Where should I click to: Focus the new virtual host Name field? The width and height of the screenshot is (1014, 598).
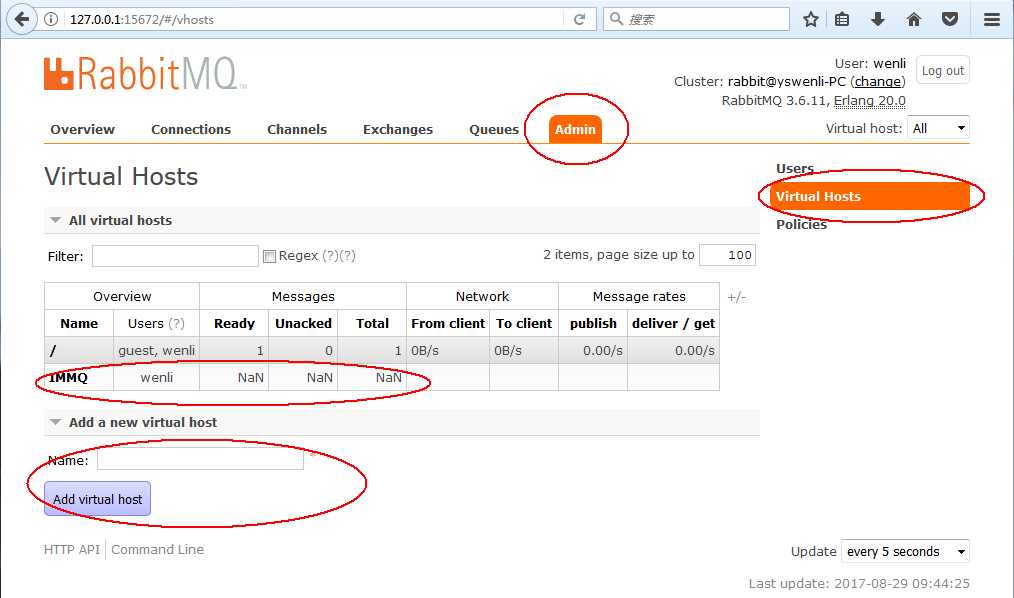pyautogui.click(x=200, y=460)
